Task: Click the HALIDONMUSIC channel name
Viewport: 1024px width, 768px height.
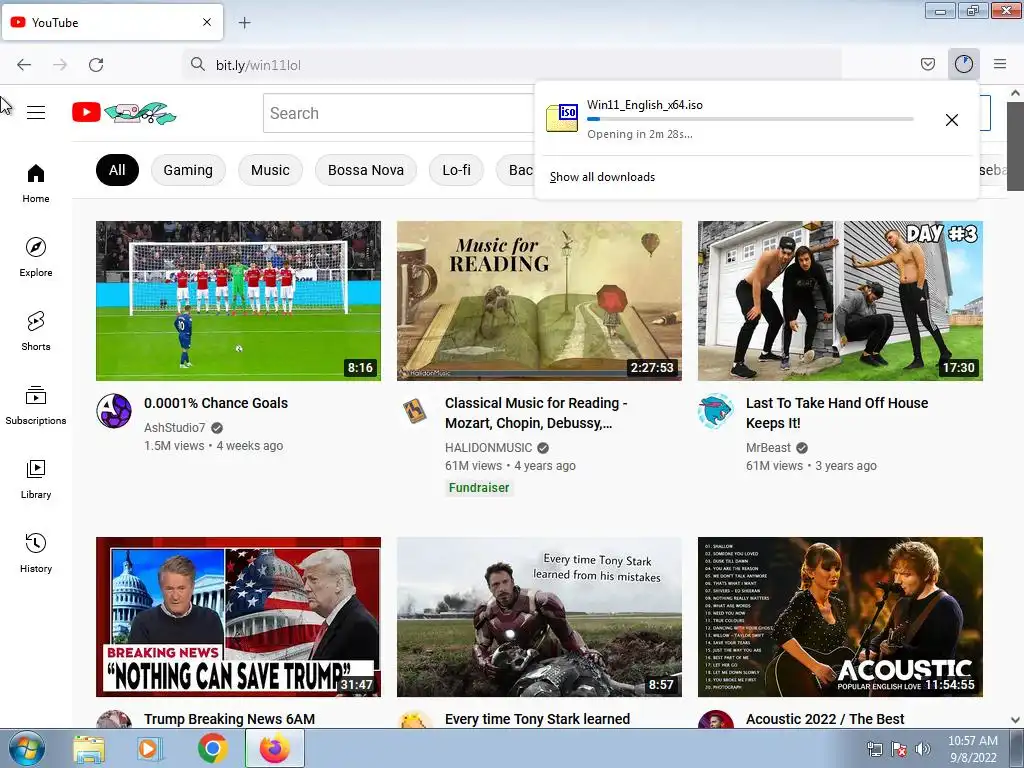Action: (488, 447)
